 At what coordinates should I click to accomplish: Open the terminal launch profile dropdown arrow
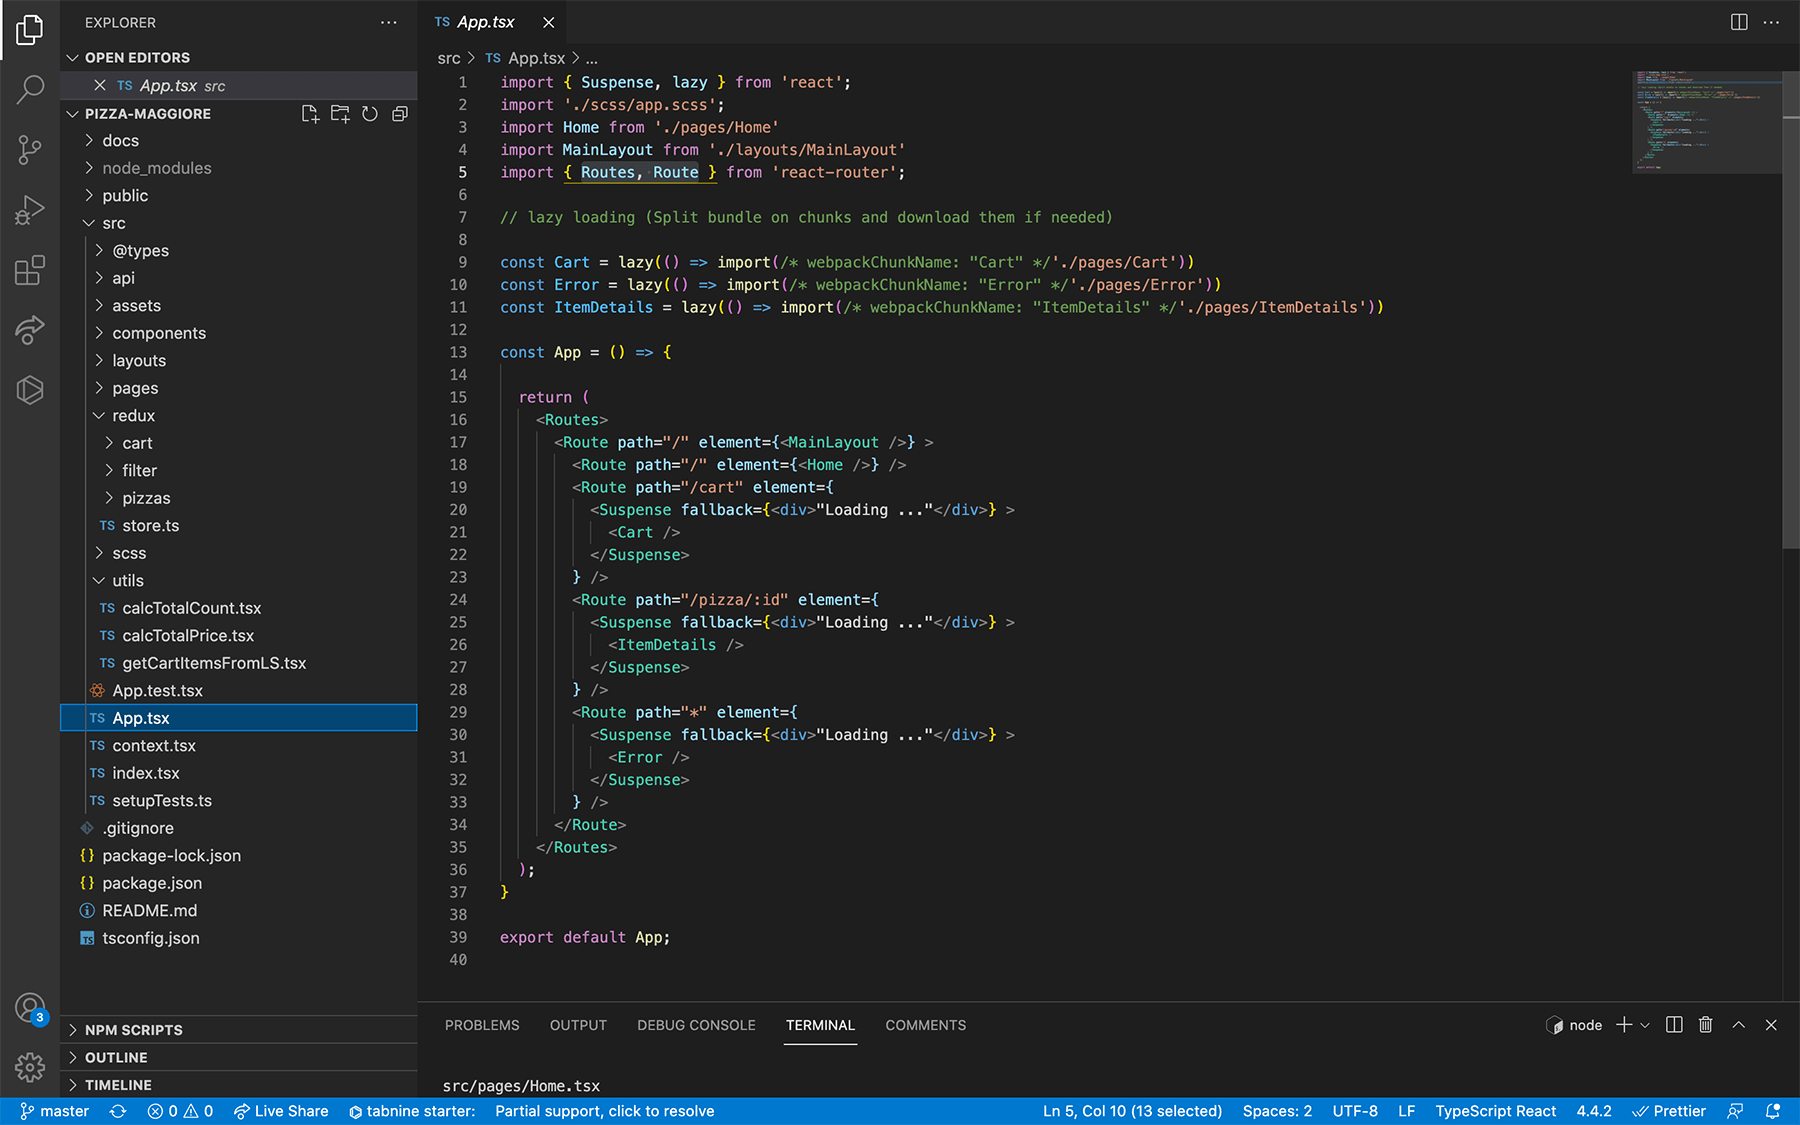[x=1645, y=1025]
